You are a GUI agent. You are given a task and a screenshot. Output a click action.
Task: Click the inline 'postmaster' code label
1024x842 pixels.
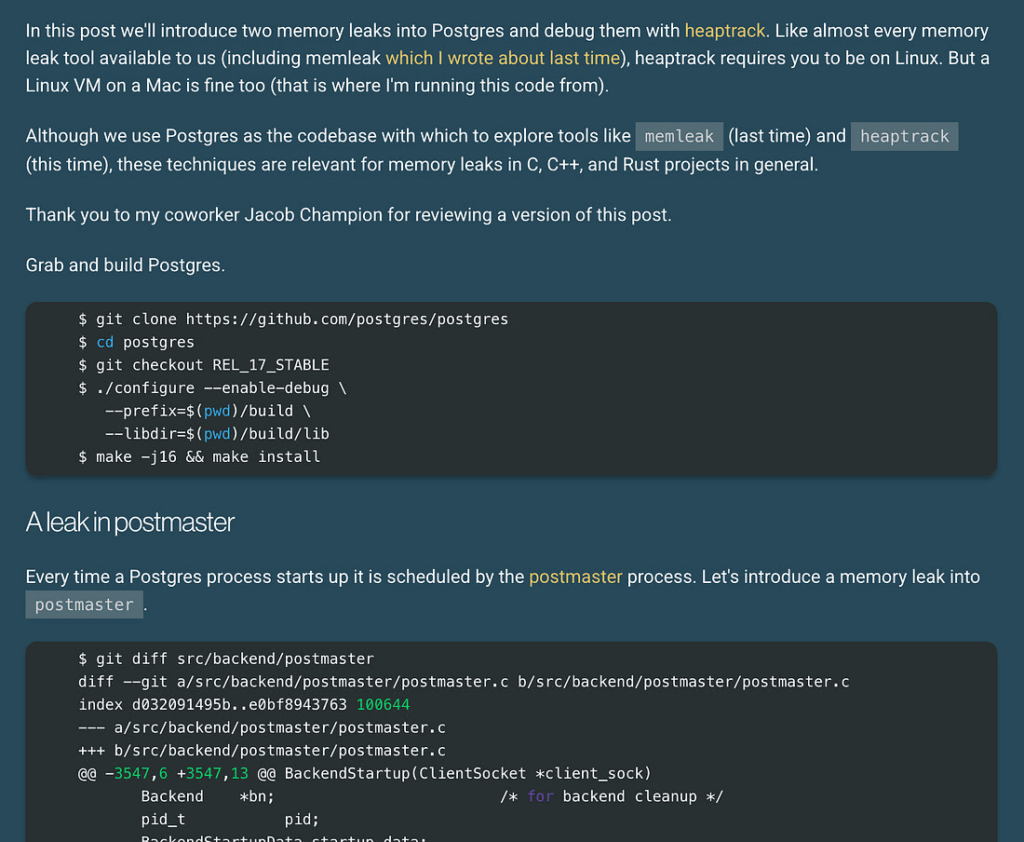coord(84,605)
